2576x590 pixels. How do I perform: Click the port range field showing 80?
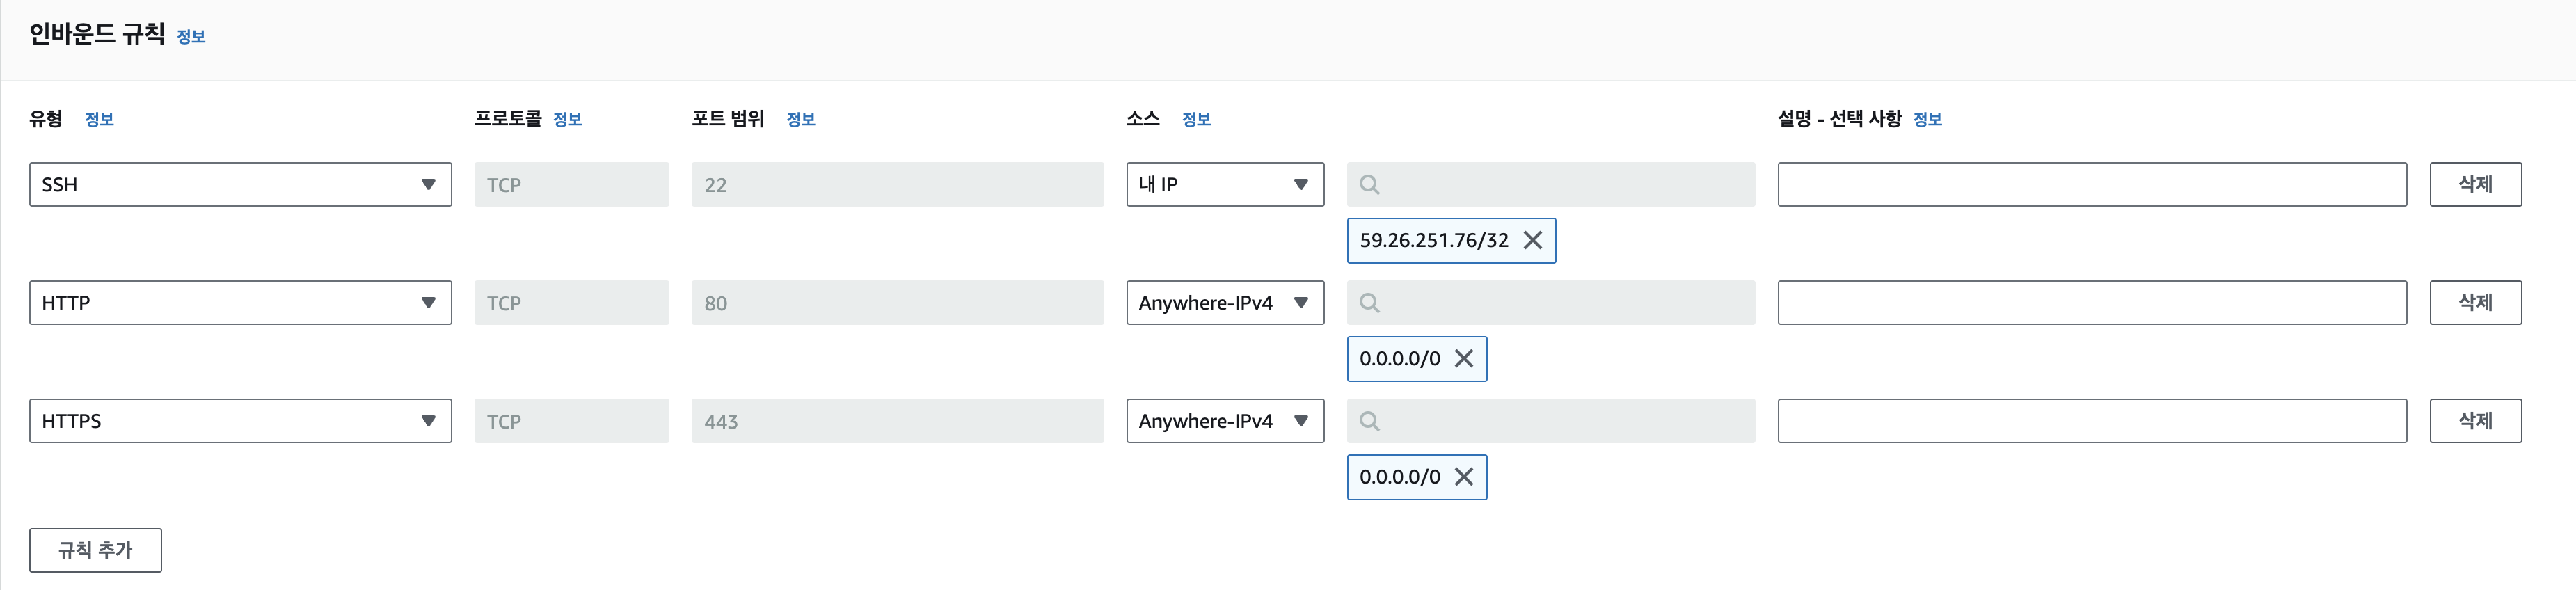pyautogui.click(x=897, y=302)
